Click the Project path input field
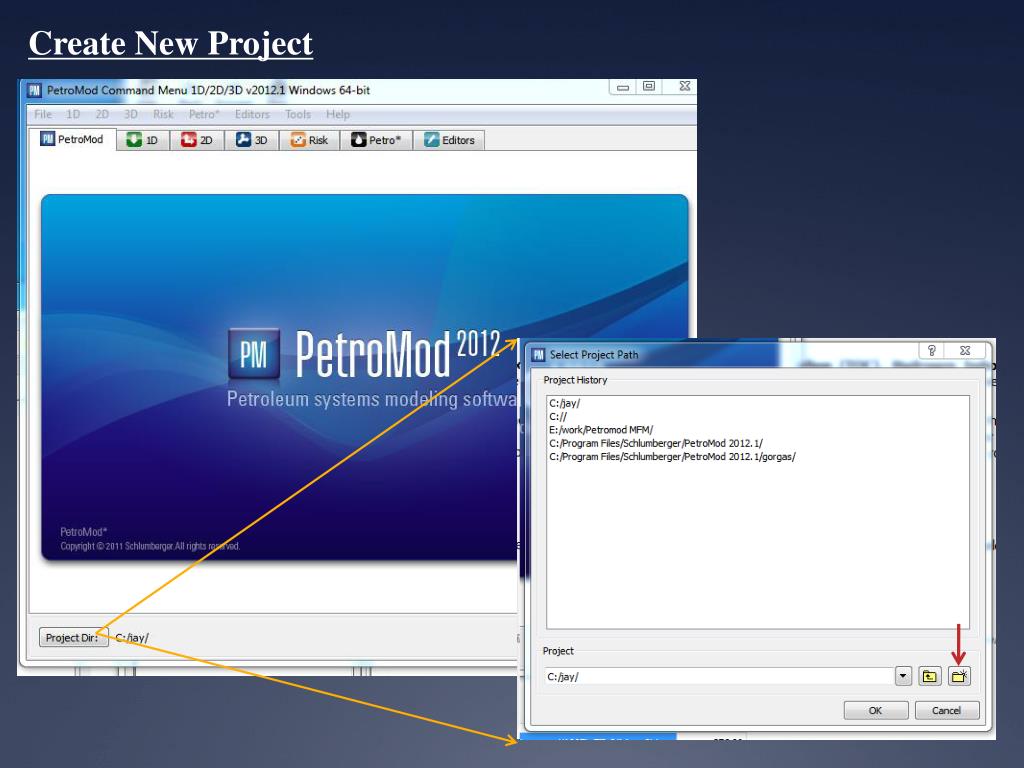The image size is (1024, 768). point(718,677)
